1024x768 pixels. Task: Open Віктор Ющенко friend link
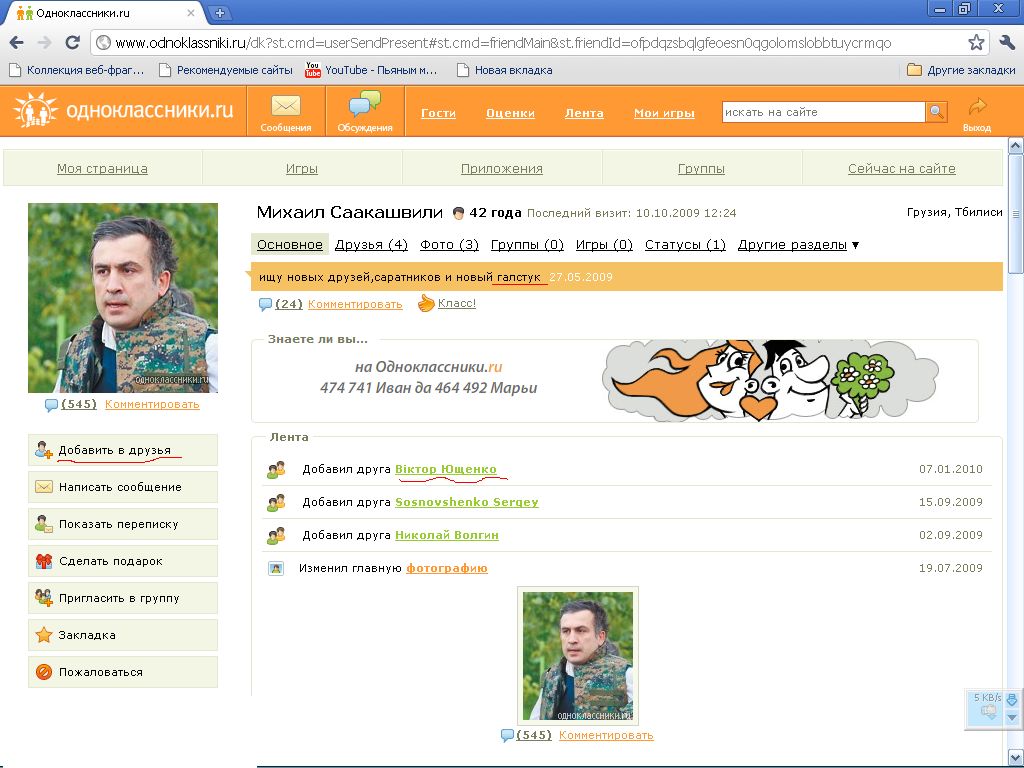pyautogui.click(x=445, y=469)
